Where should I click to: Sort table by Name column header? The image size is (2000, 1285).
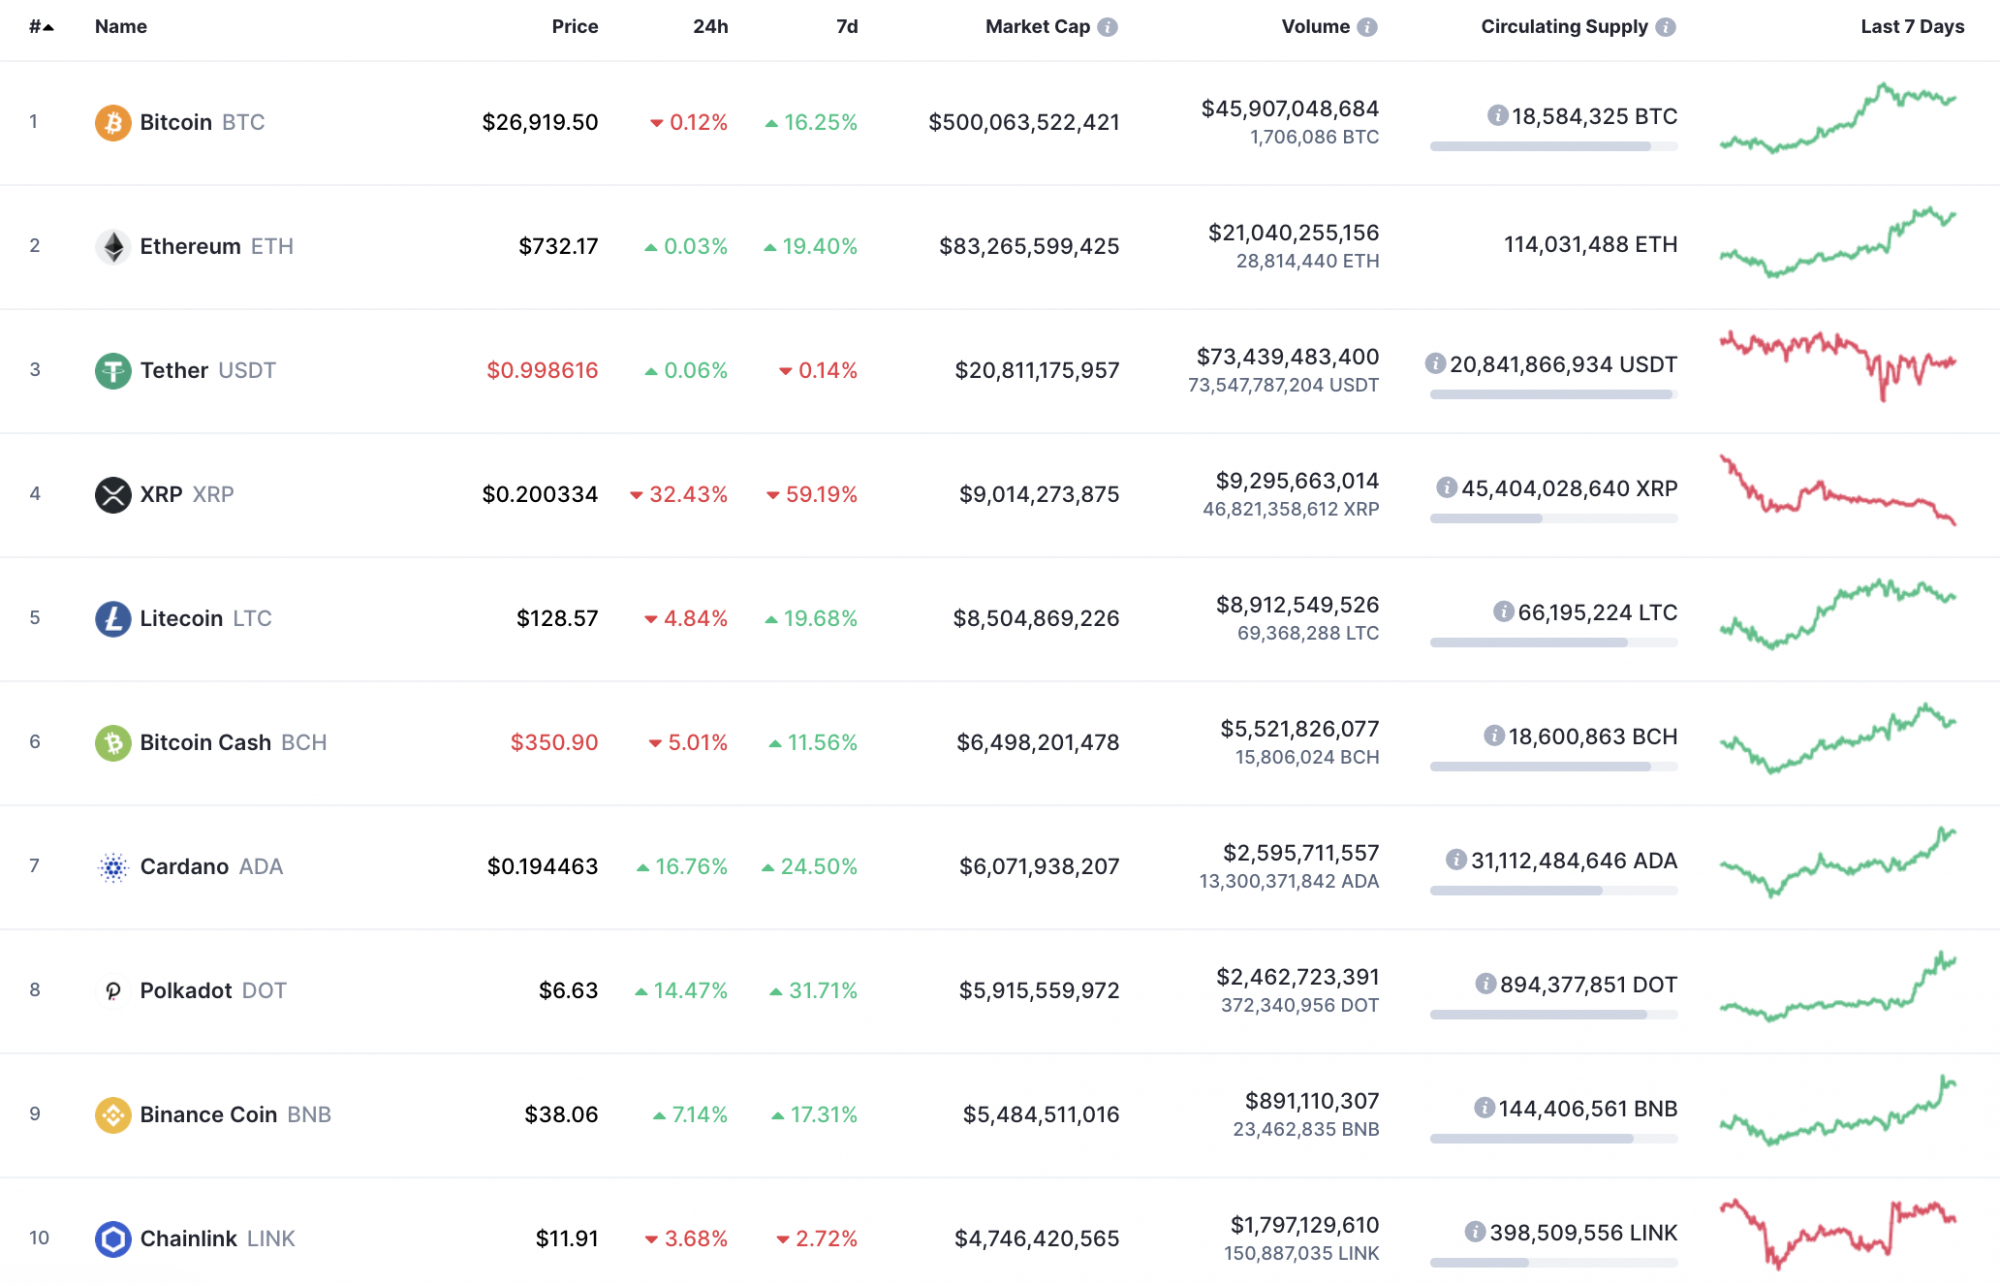[121, 27]
